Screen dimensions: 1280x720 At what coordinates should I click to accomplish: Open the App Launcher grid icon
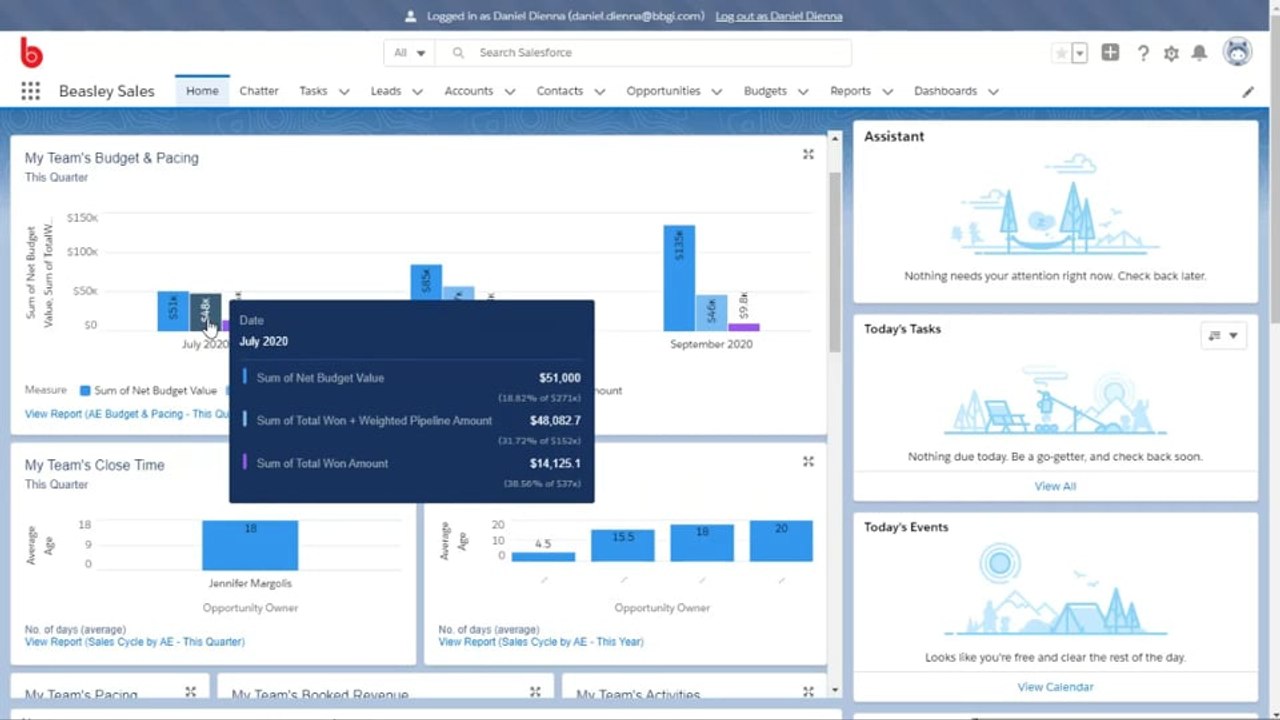pyautogui.click(x=31, y=91)
